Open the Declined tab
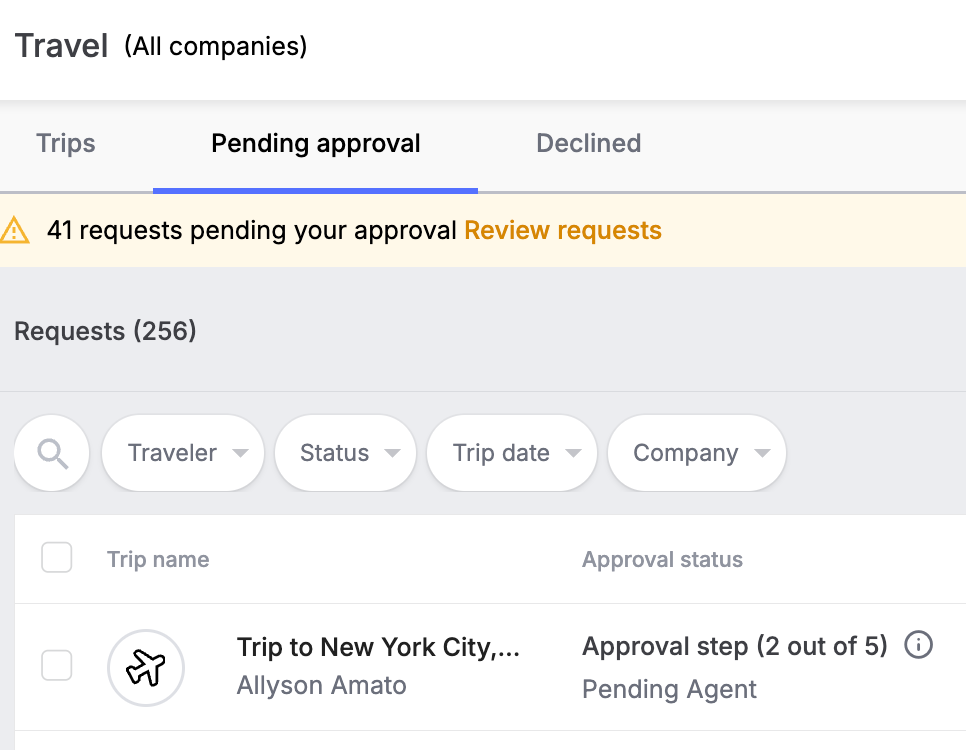Viewport: 966px width, 750px height. [588, 144]
